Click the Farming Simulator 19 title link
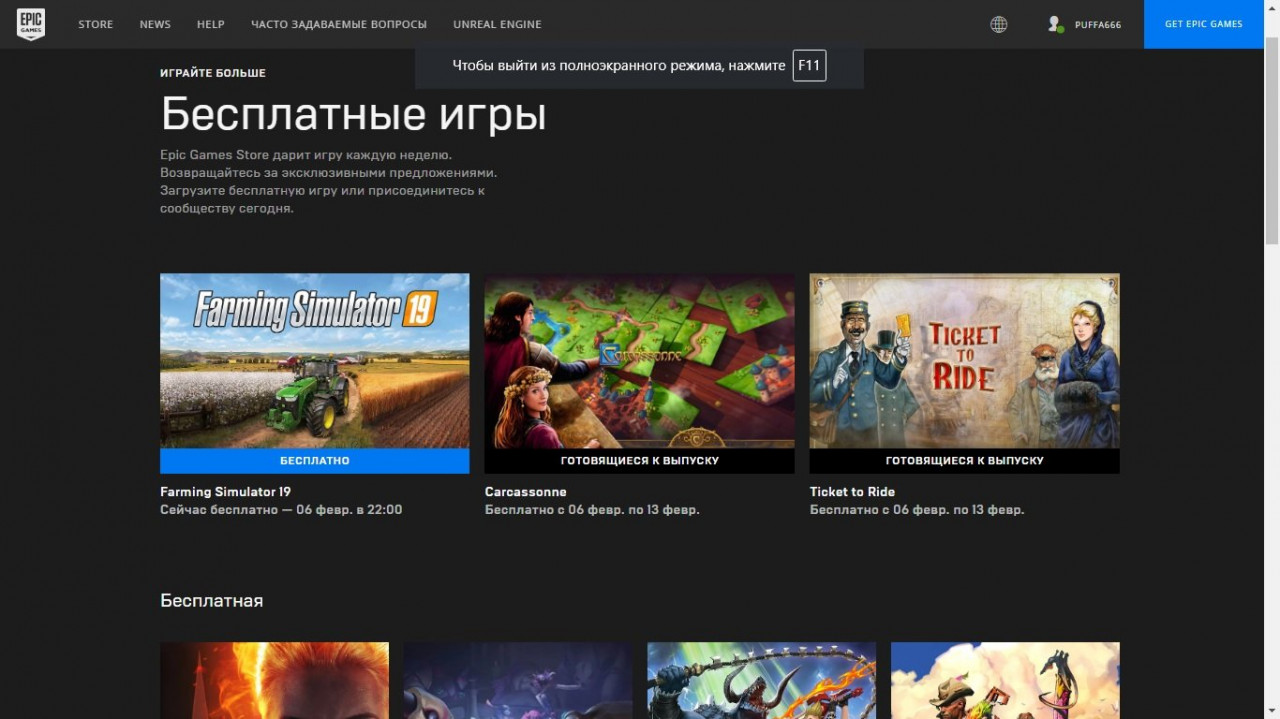The image size is (1280, 719). click(226, 492)
